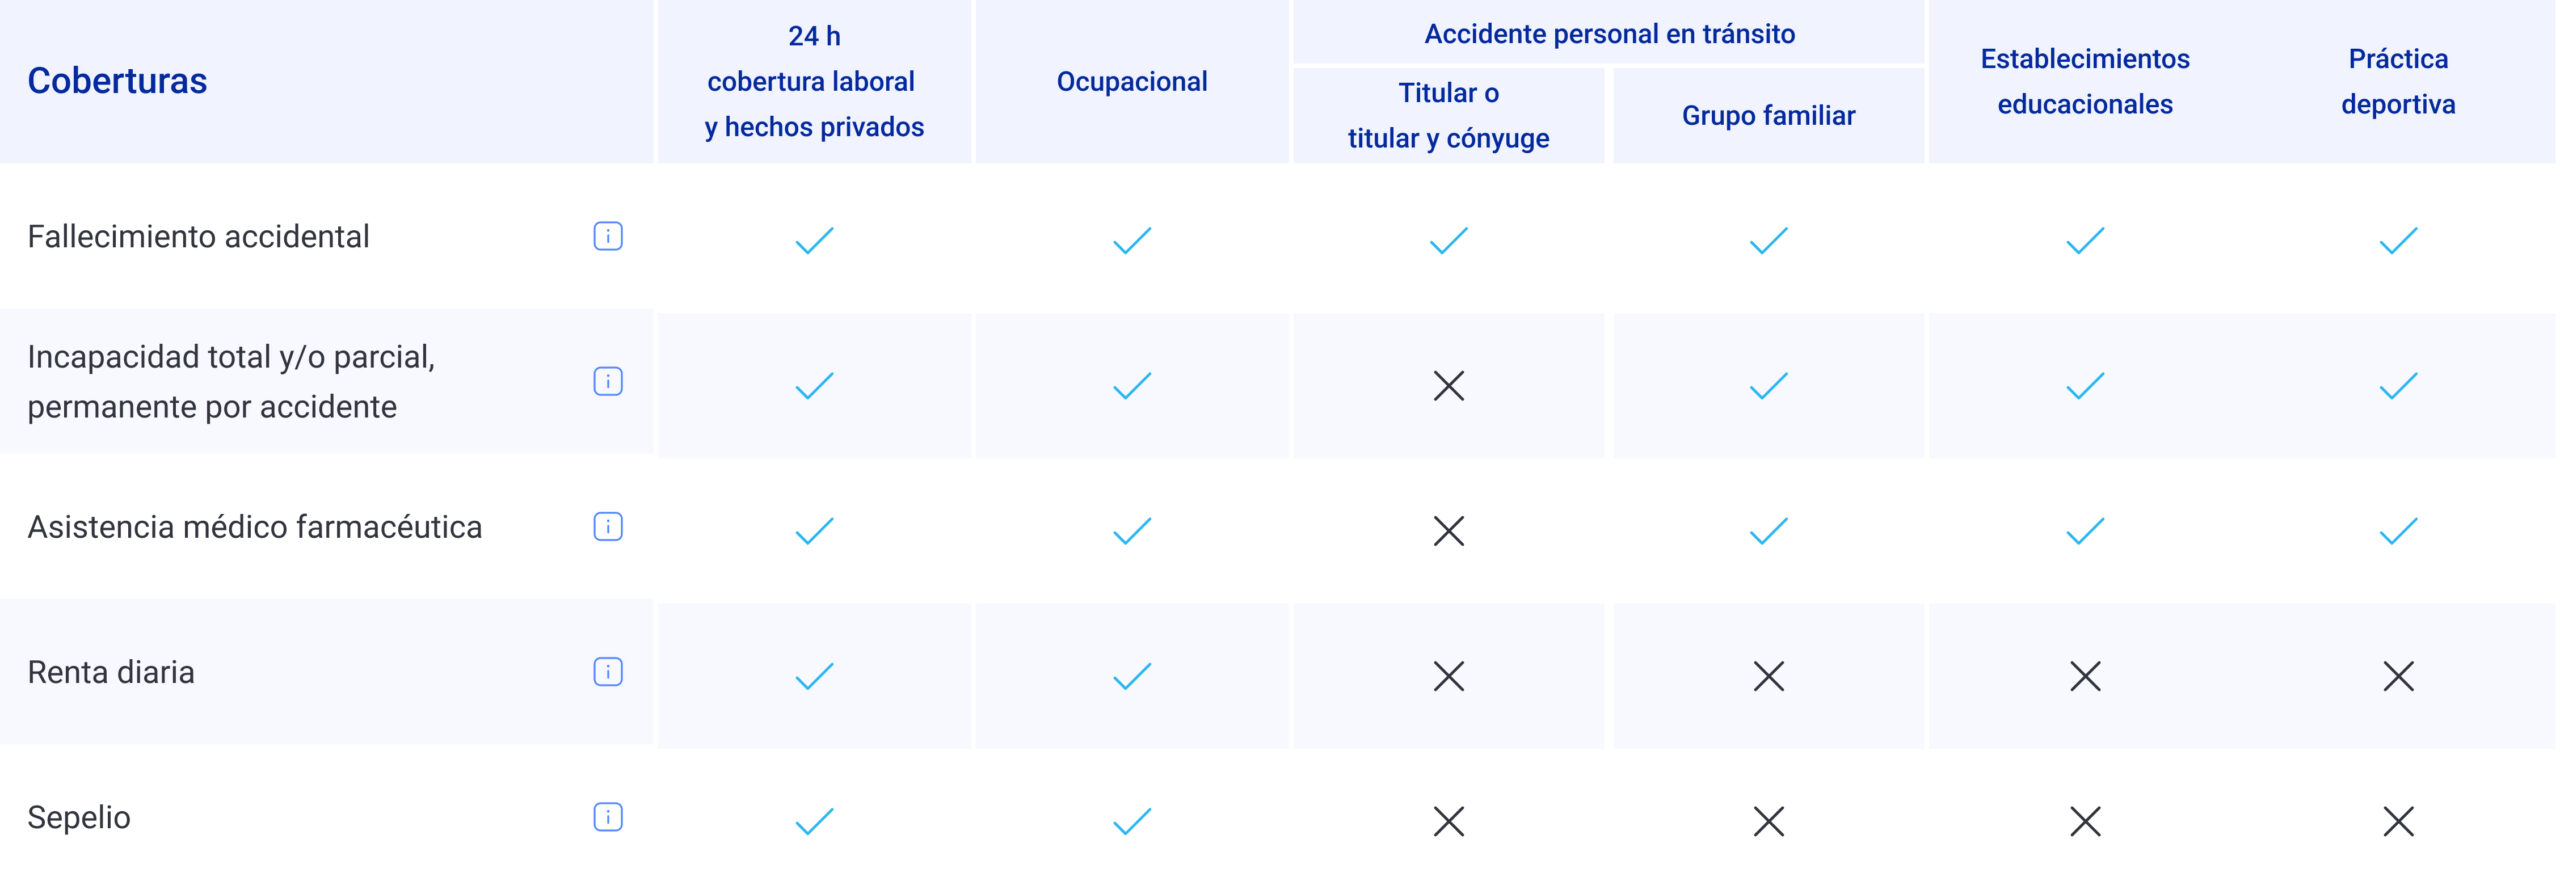The width and height of the screenshot is (2560, 894).
Task: Click Accidente personal en tránsito header
Action: [1609, 34]
